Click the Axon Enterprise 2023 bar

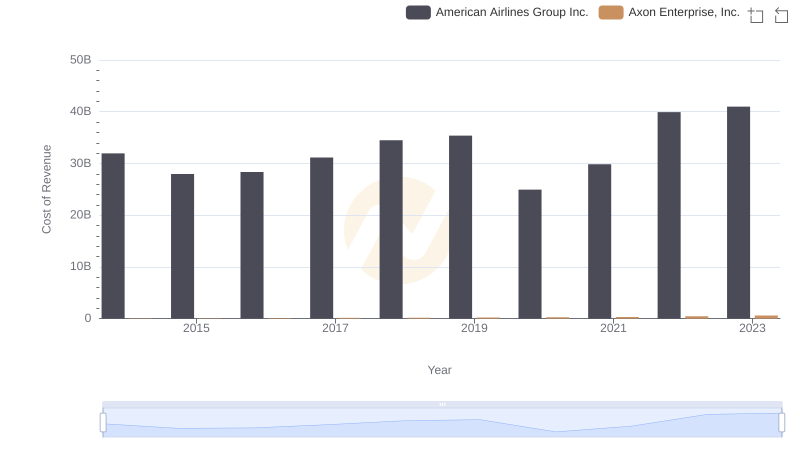pyautogui.click(x=766, y=317)
